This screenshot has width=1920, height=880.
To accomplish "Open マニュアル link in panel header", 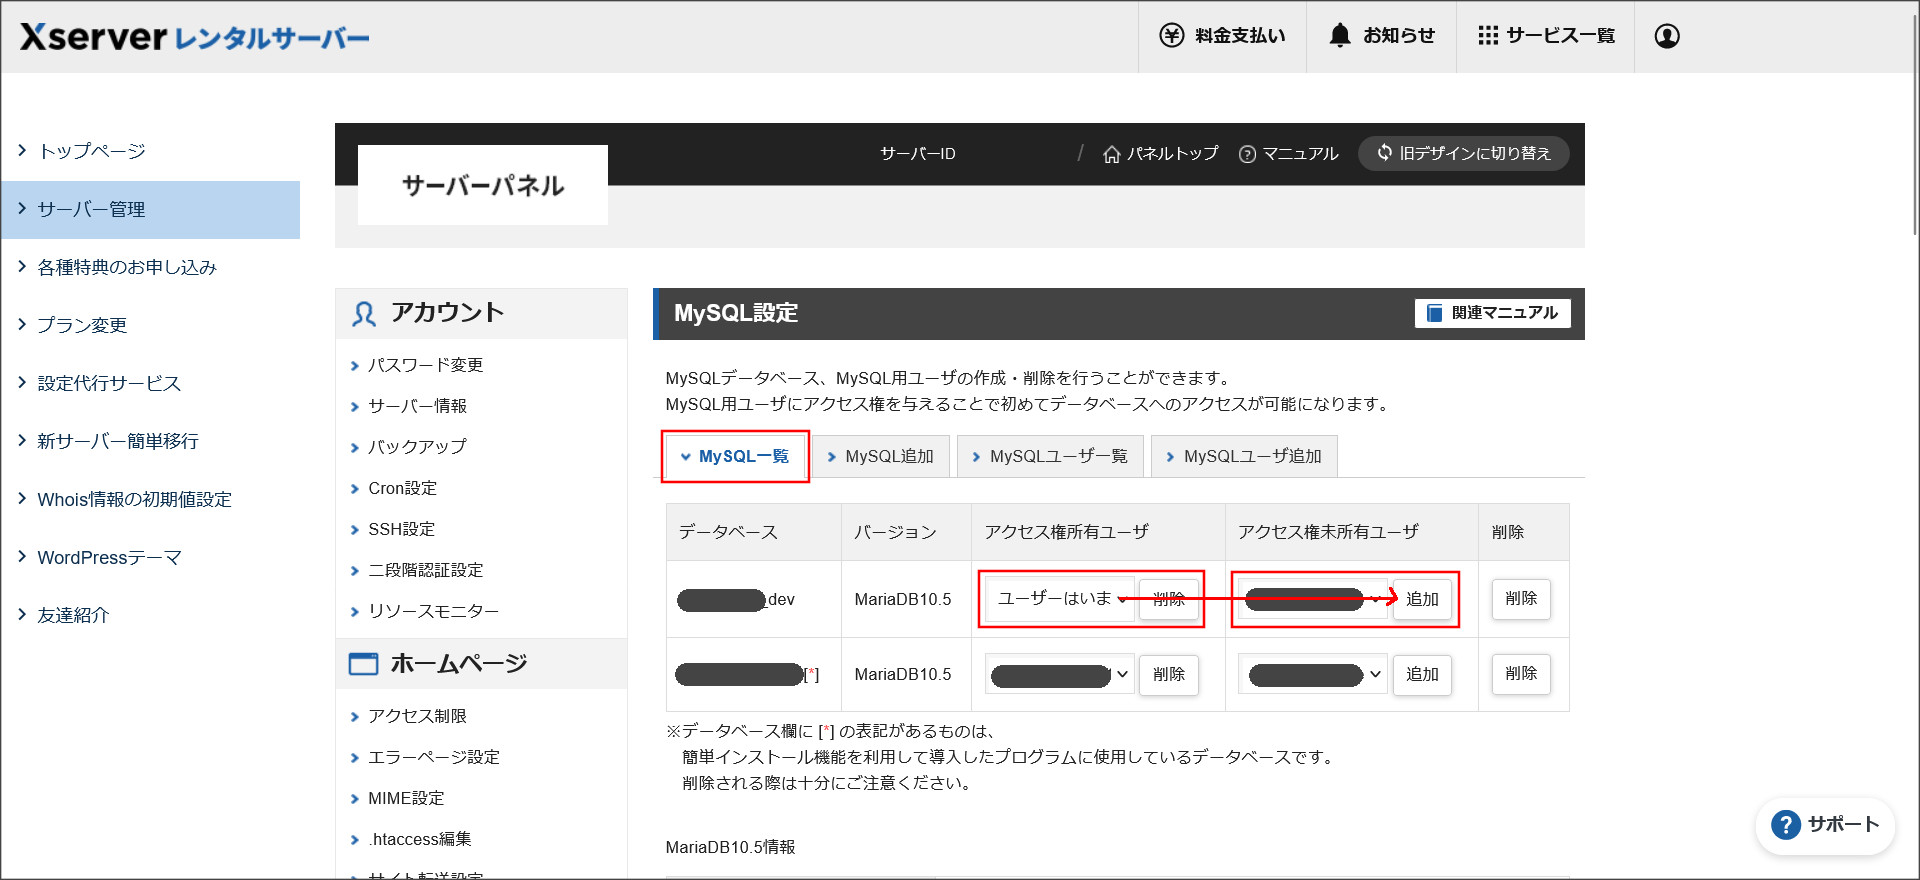I will (1289, 154).
